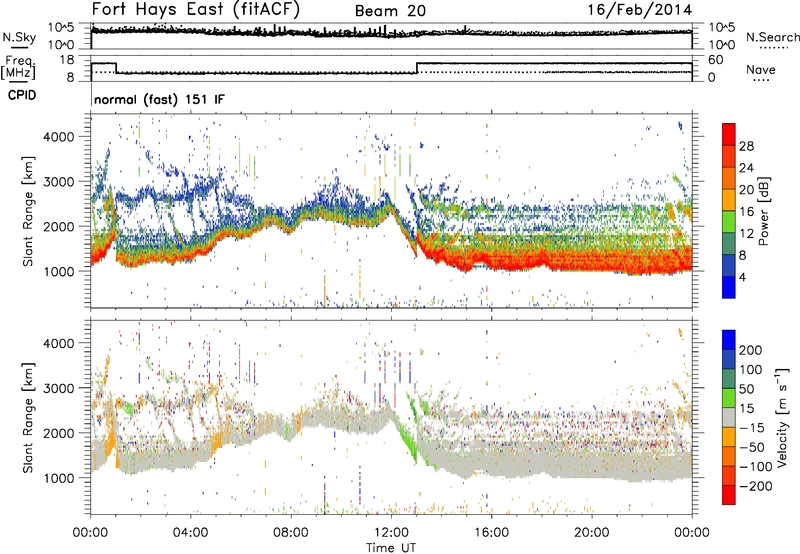Viewport: 800px width, 554px height.
Task: Pick the yellow-orange segment of the power colorbar
Action: tap(729, 200)
